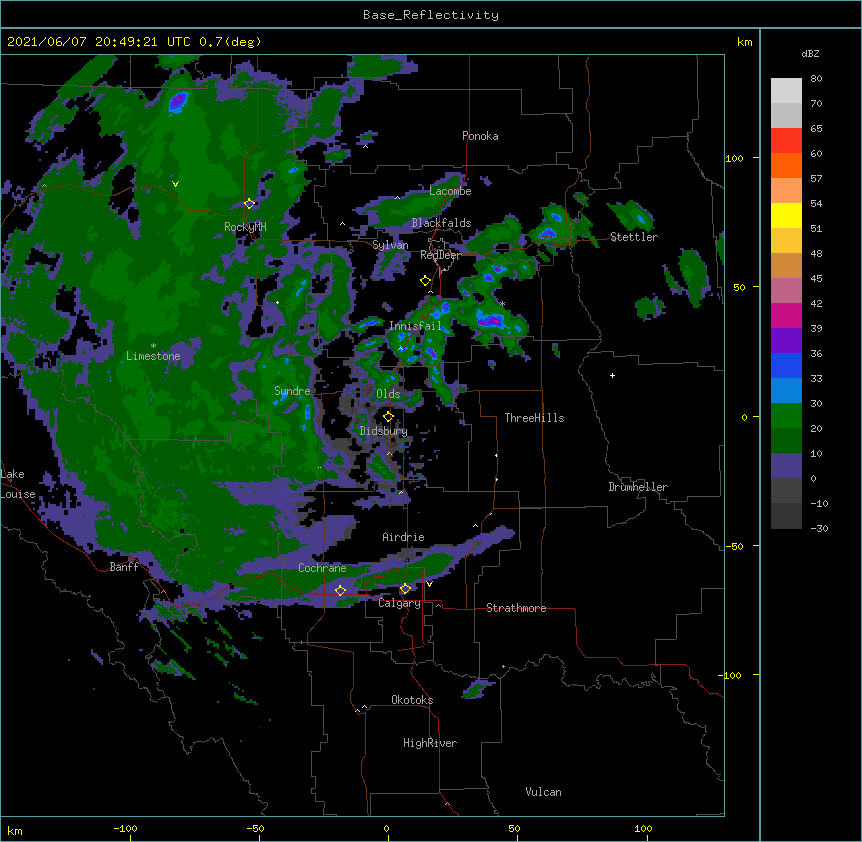Select the Vulcan label
Viewport: 862px width, 842px height.
[543, 792]
